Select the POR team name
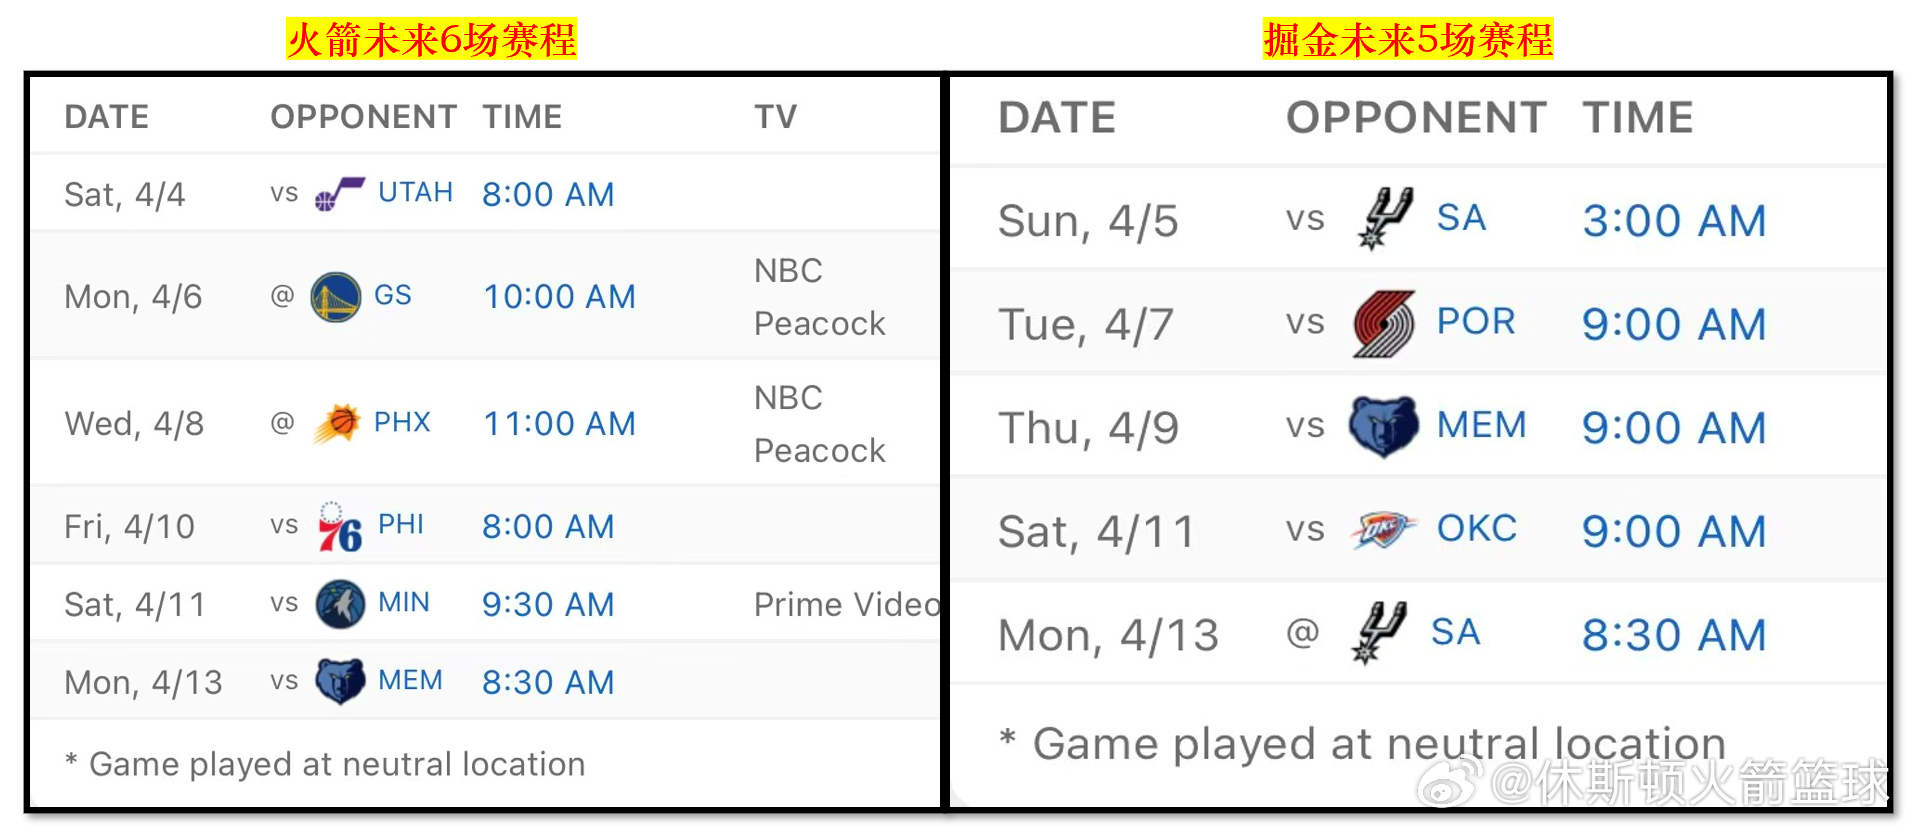This screenshot has width=1906, height=828. click(1476, 322)
